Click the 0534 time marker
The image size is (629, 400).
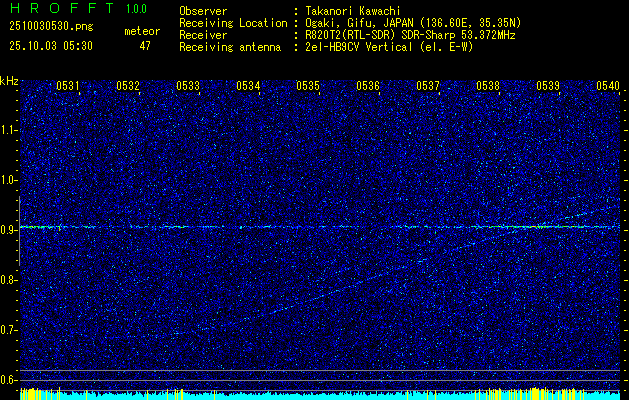[248, 85]
